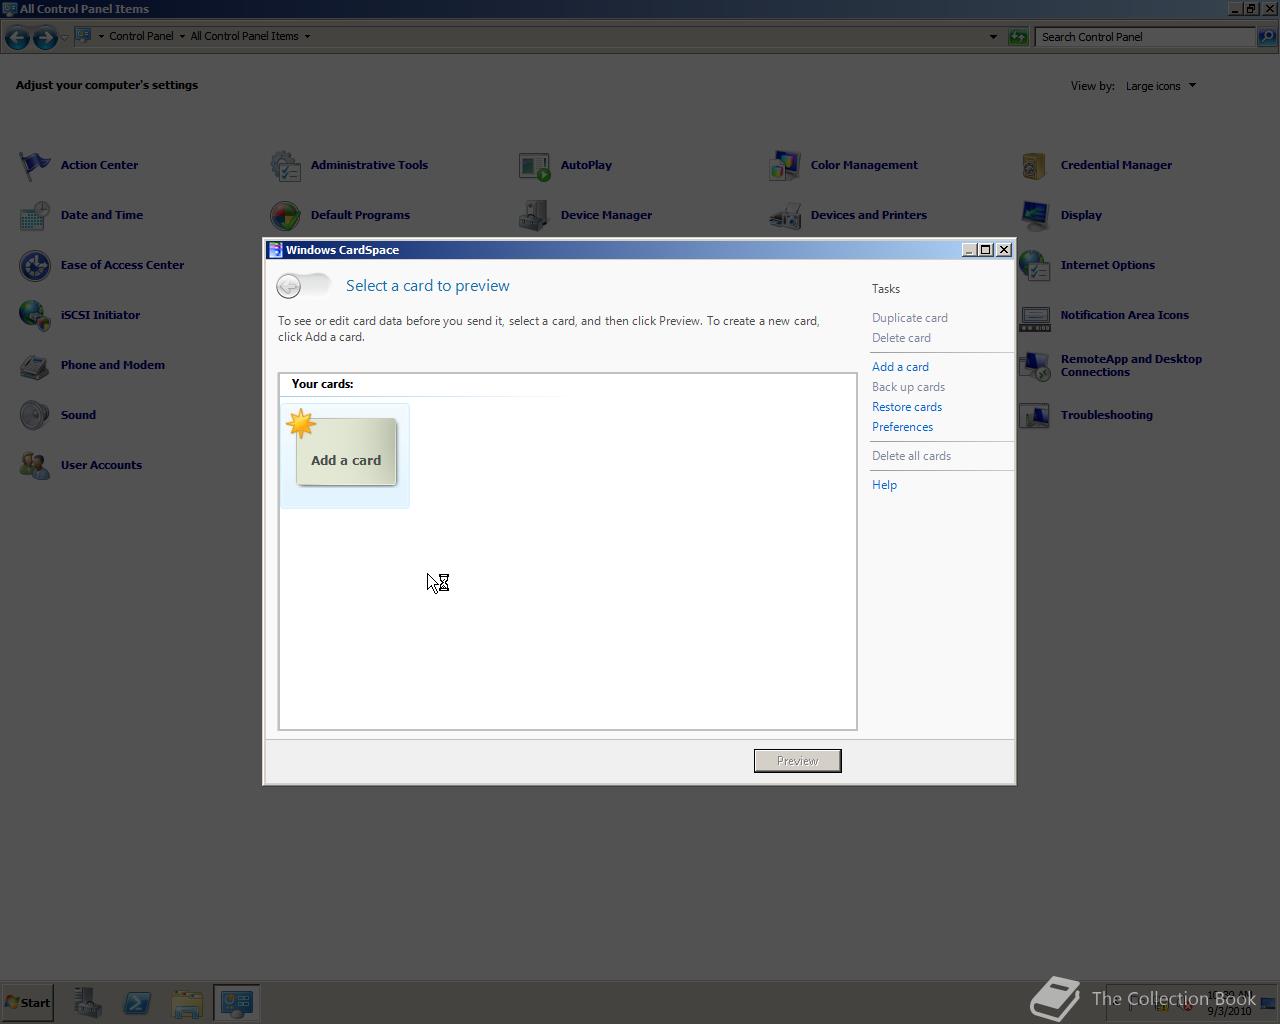Open the address bar history dropdown

(993, 37)
